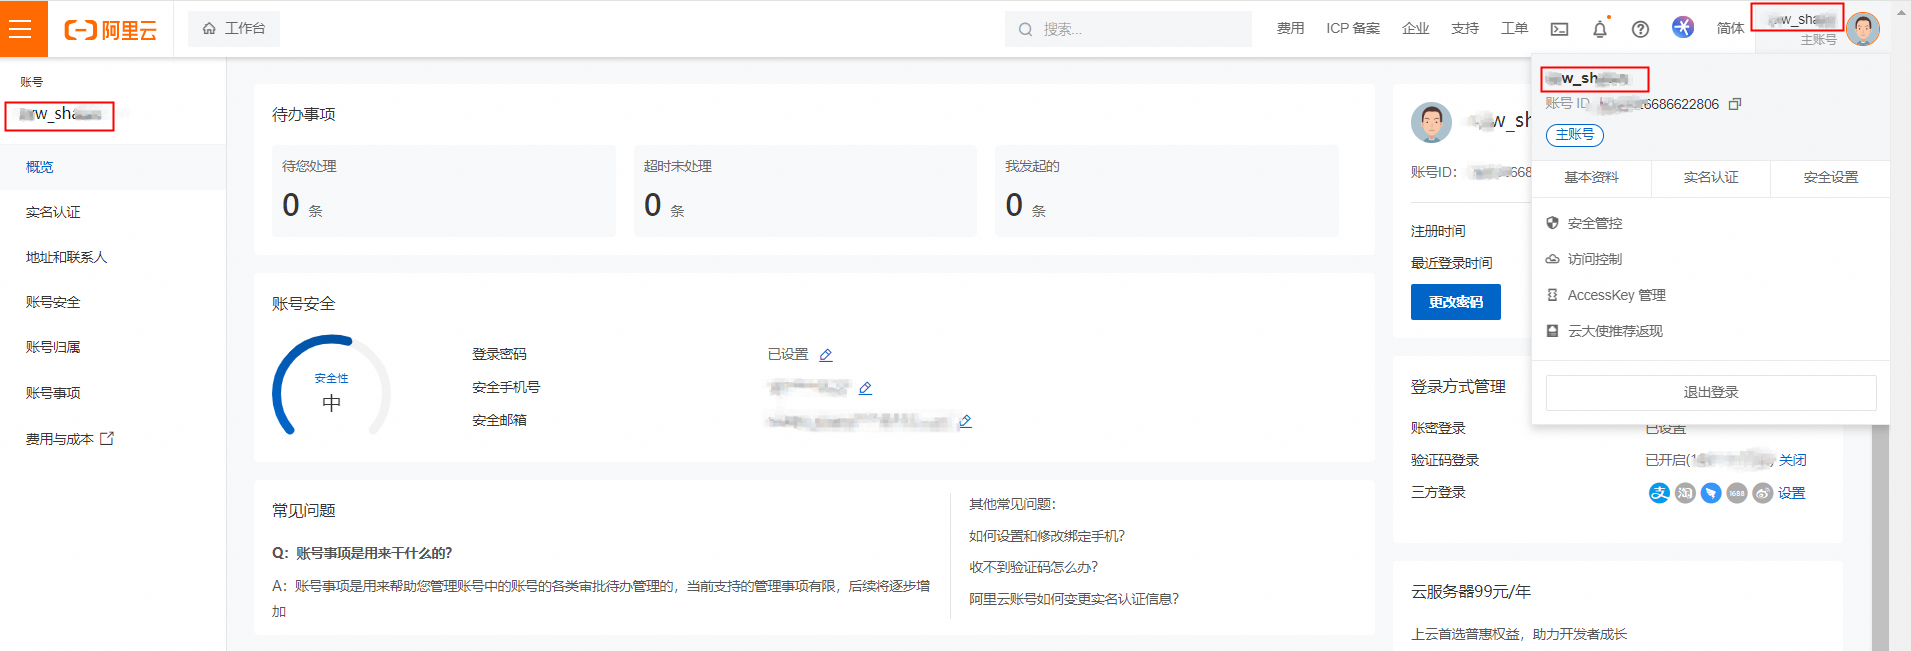1911x651 pixels.
Task: Click the Weibo third-party login icon
Action: (1763, 493)
